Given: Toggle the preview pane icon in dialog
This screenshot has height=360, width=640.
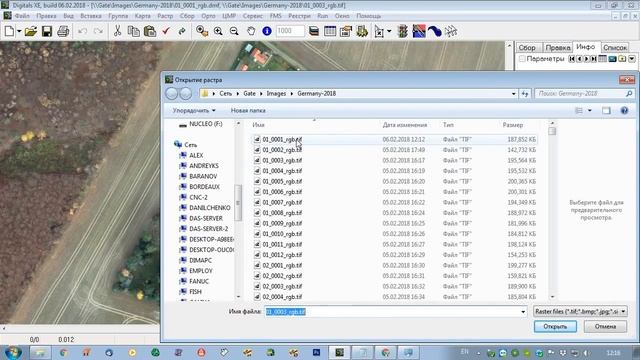Looking at the screenshot, I should click(606, 111).
